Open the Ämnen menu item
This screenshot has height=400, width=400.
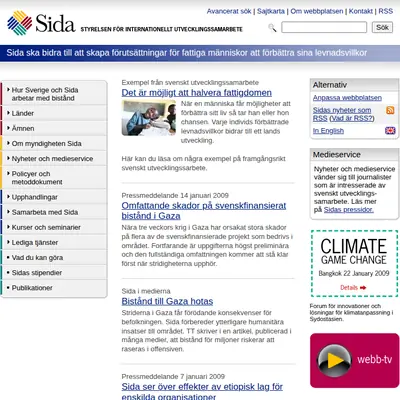point(54,128)
